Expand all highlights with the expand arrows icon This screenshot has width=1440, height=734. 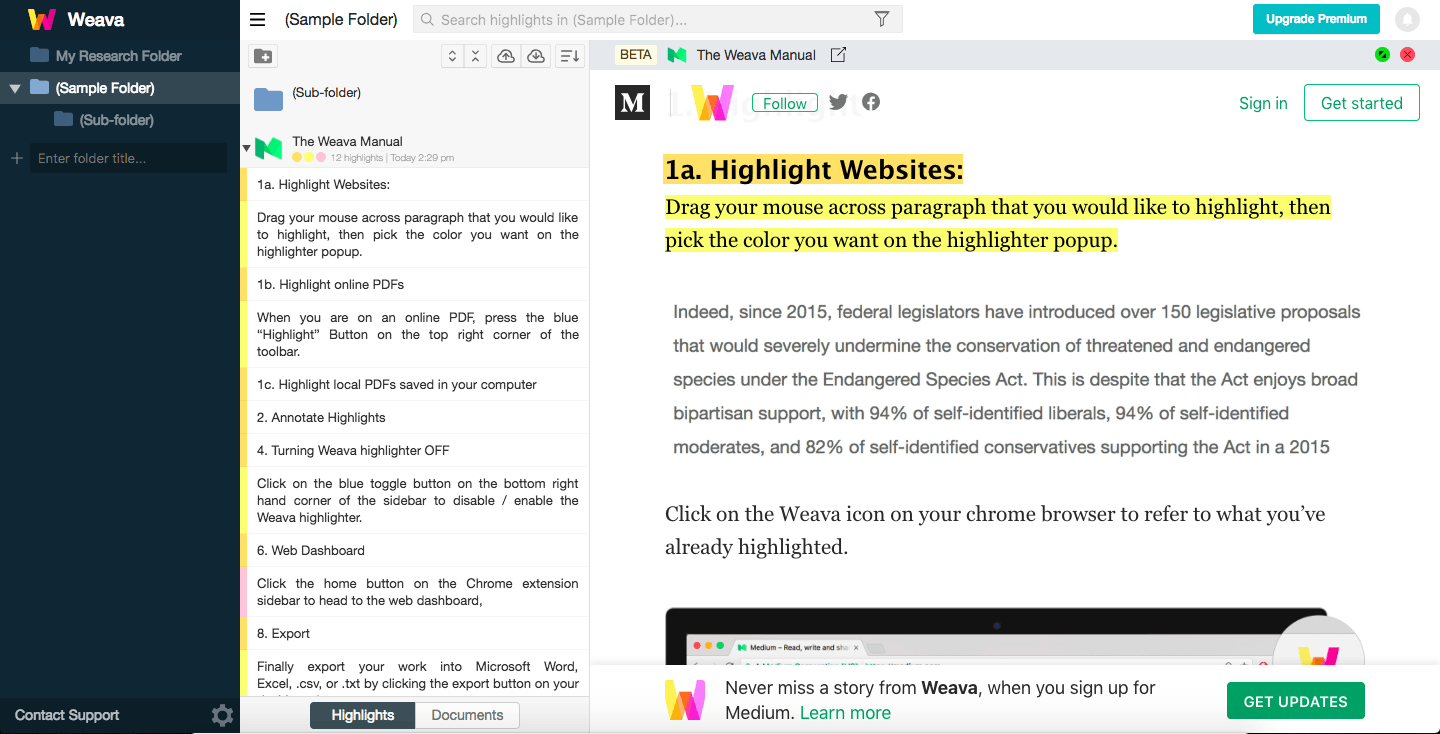452,57
